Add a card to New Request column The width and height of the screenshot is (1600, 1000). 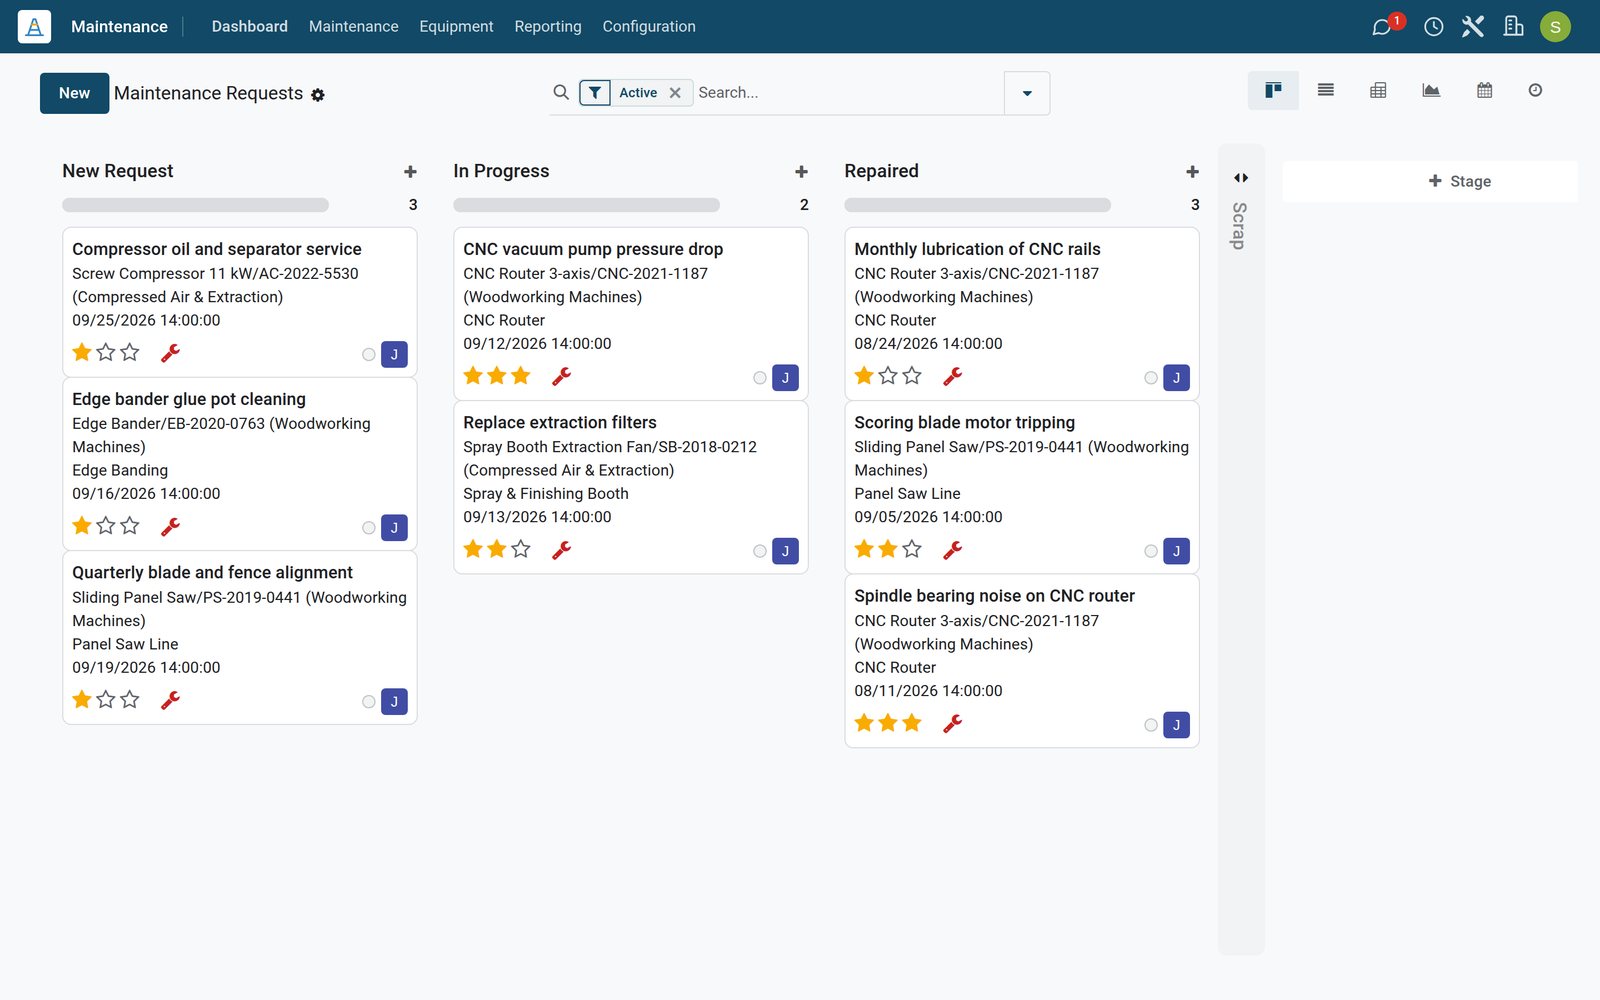(x=410, y=172)
